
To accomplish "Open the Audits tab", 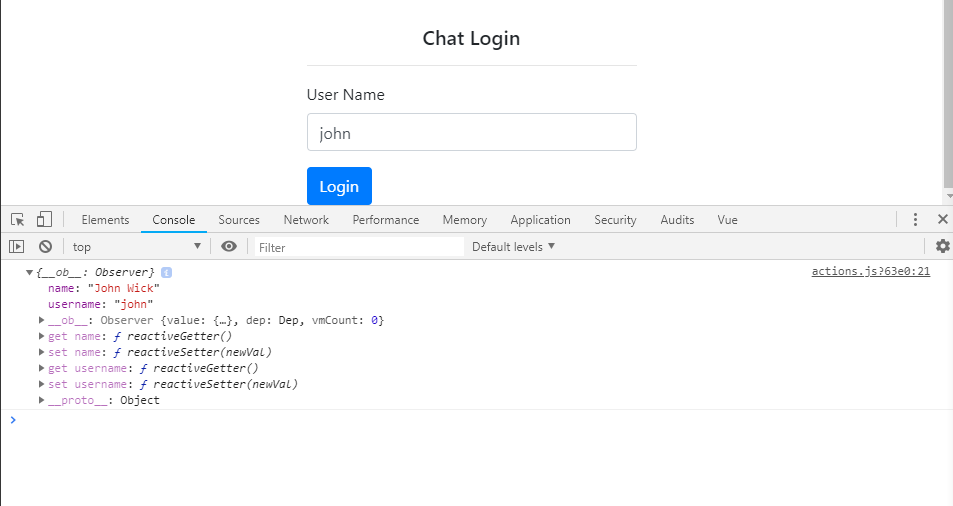I will 677,220.
